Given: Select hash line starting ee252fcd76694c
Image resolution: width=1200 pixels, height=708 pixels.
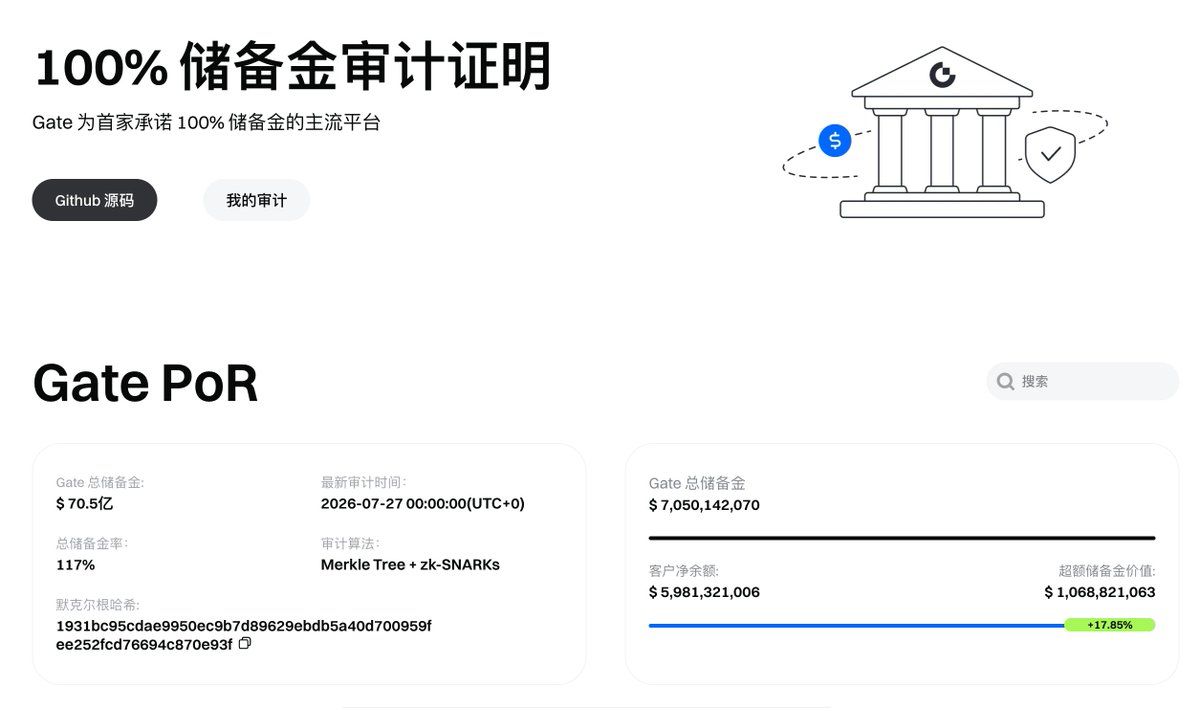Looking at the screenshot, I should point(144,645).
